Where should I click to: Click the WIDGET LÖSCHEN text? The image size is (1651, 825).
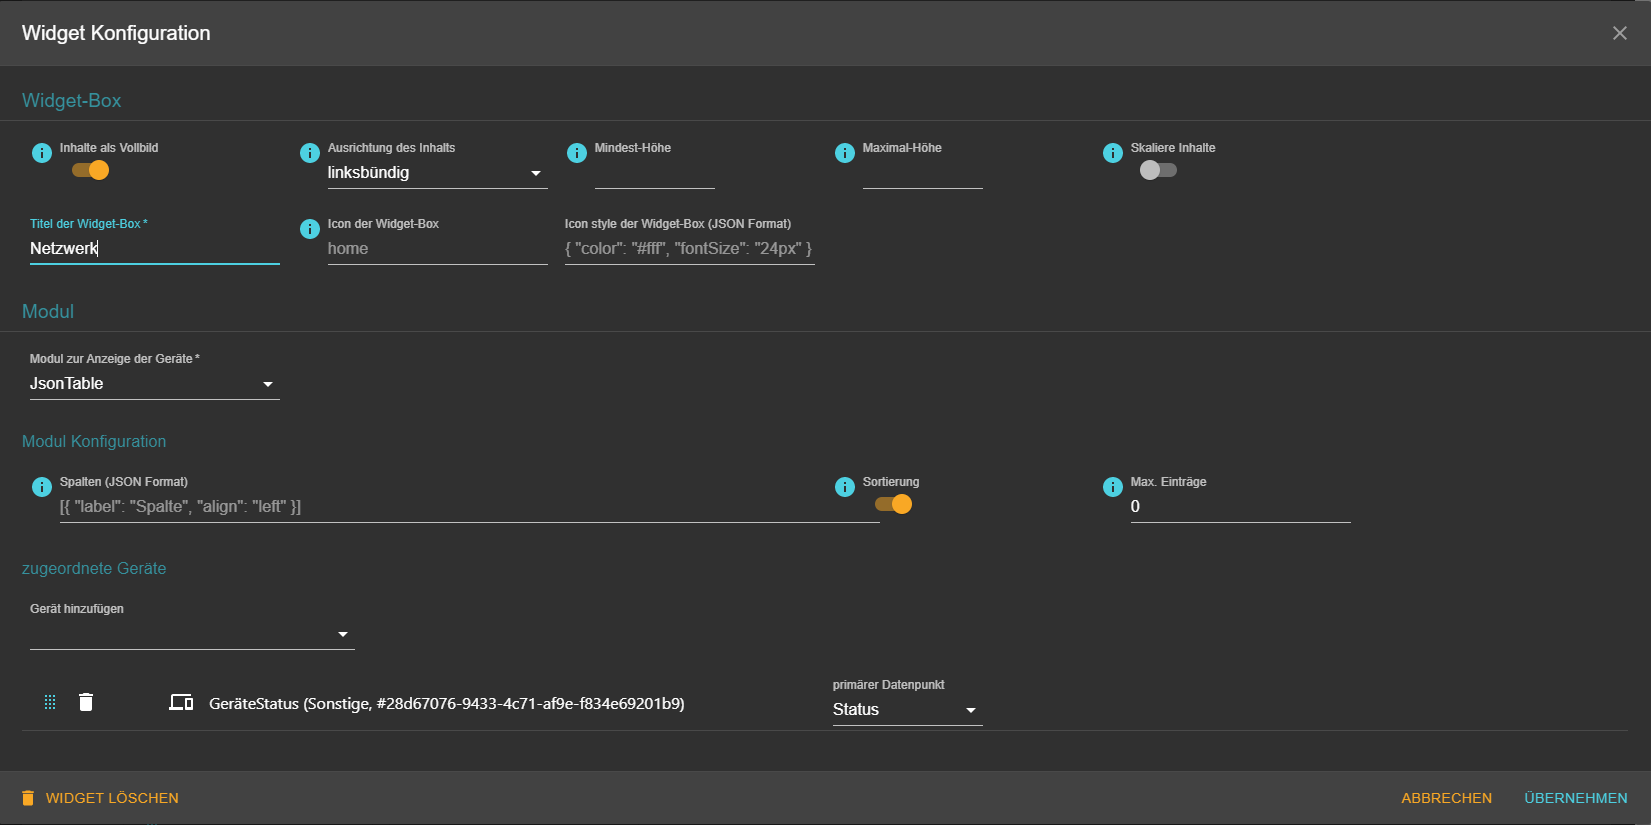112,798
